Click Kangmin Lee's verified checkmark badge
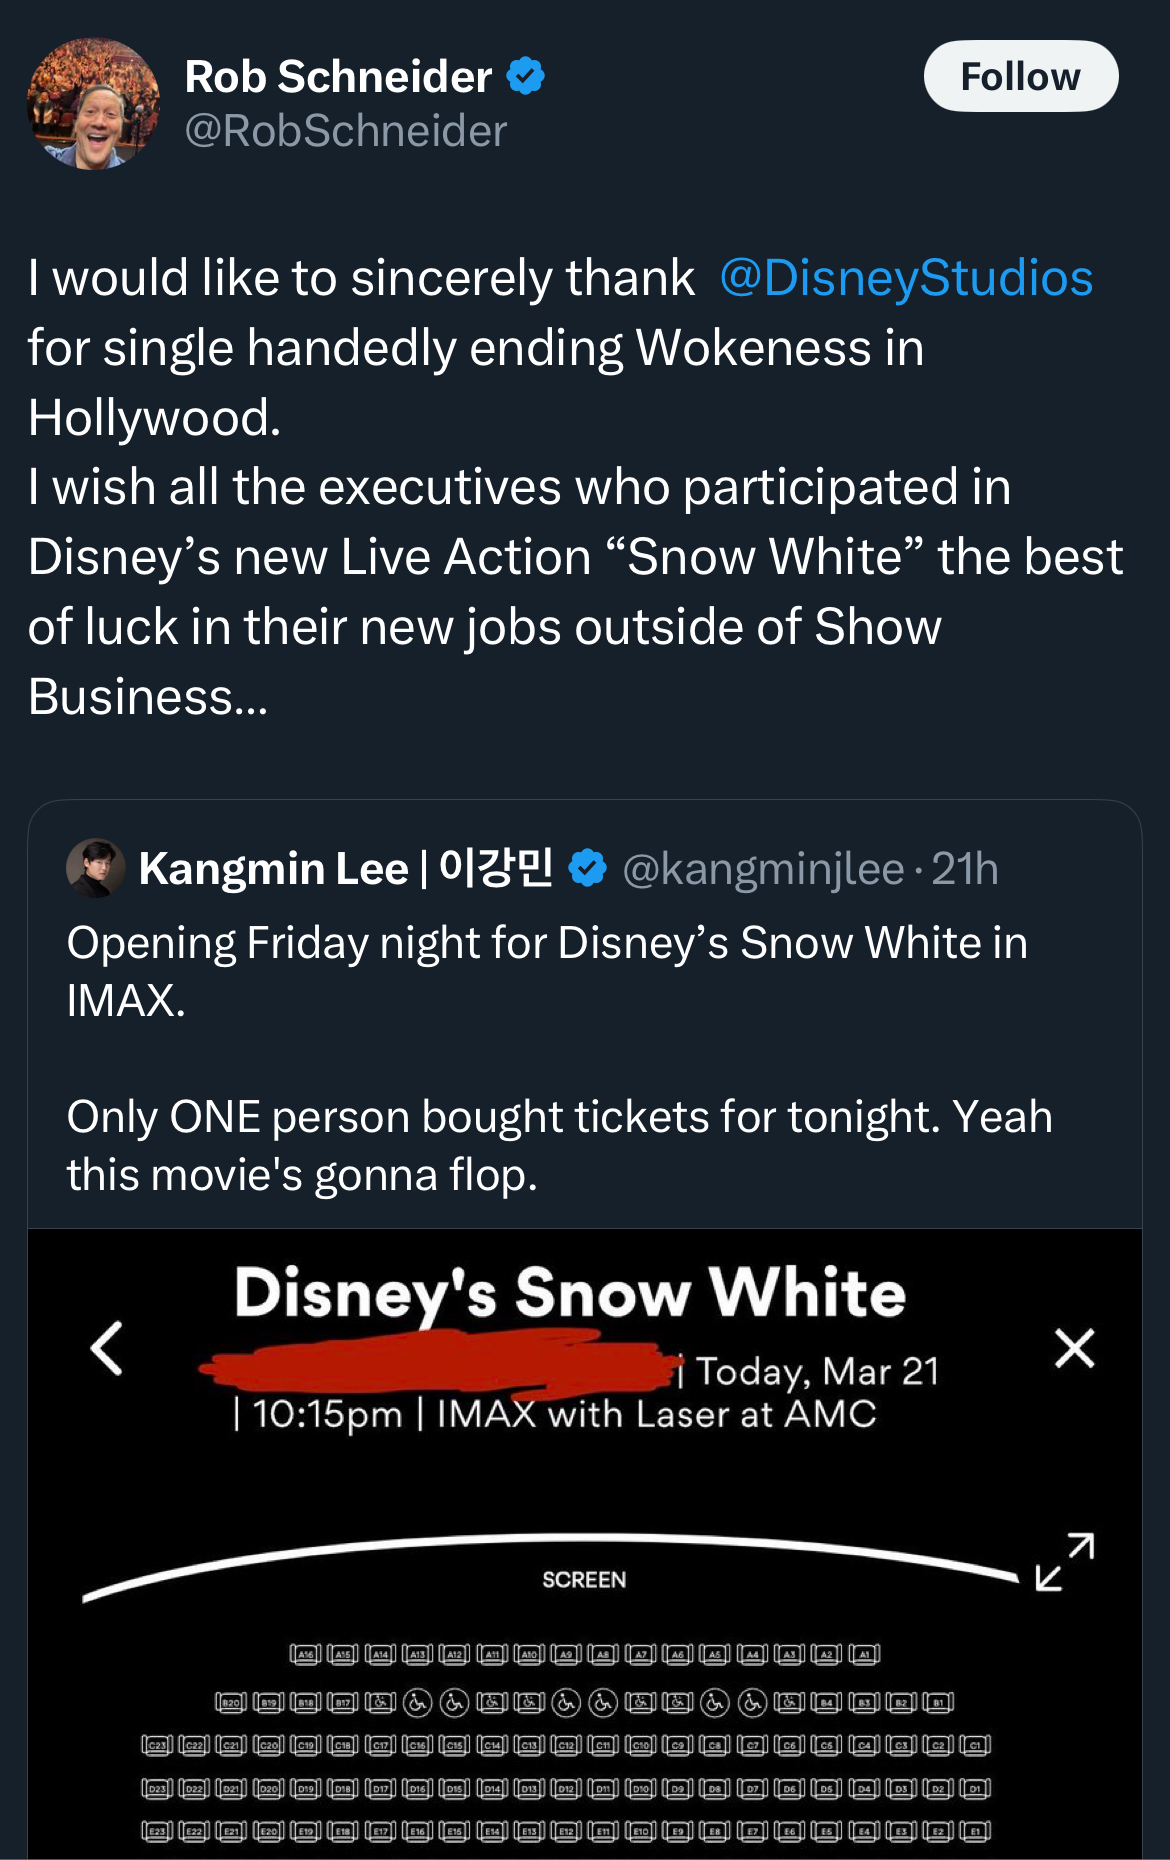 (x=587, y=868)
